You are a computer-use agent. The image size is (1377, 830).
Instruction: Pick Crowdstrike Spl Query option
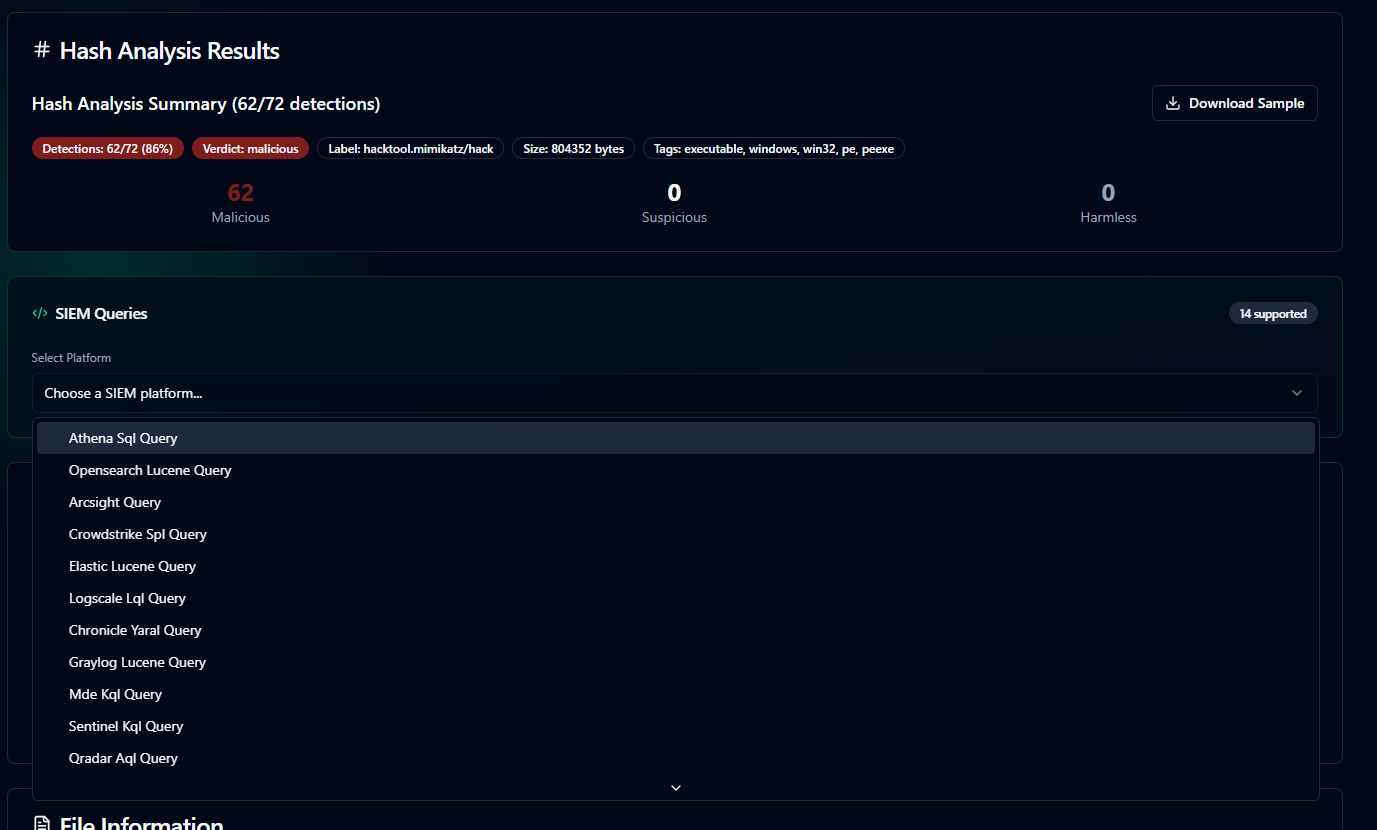tap(676, 534)
